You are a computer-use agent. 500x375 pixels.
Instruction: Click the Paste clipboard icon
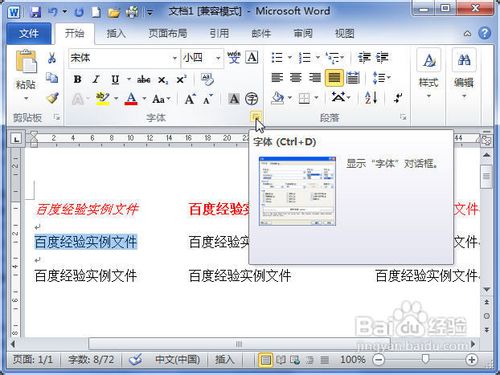tap(26, 62)
